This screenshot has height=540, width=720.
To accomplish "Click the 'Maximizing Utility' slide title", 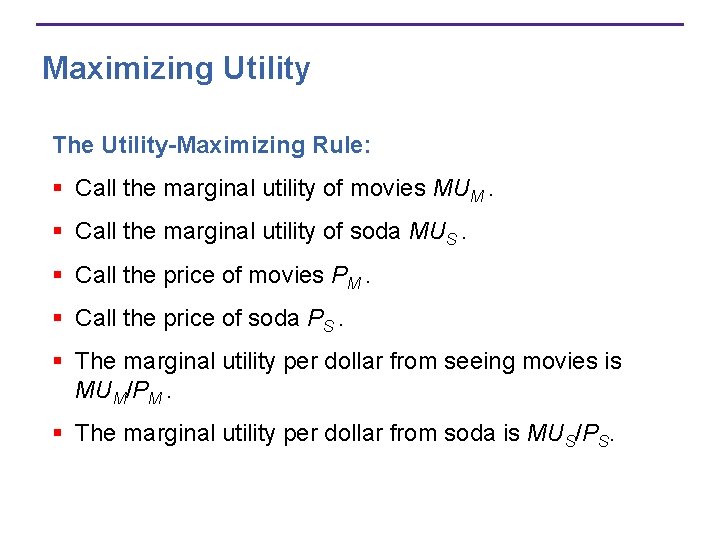I will [x=176, y=69].
